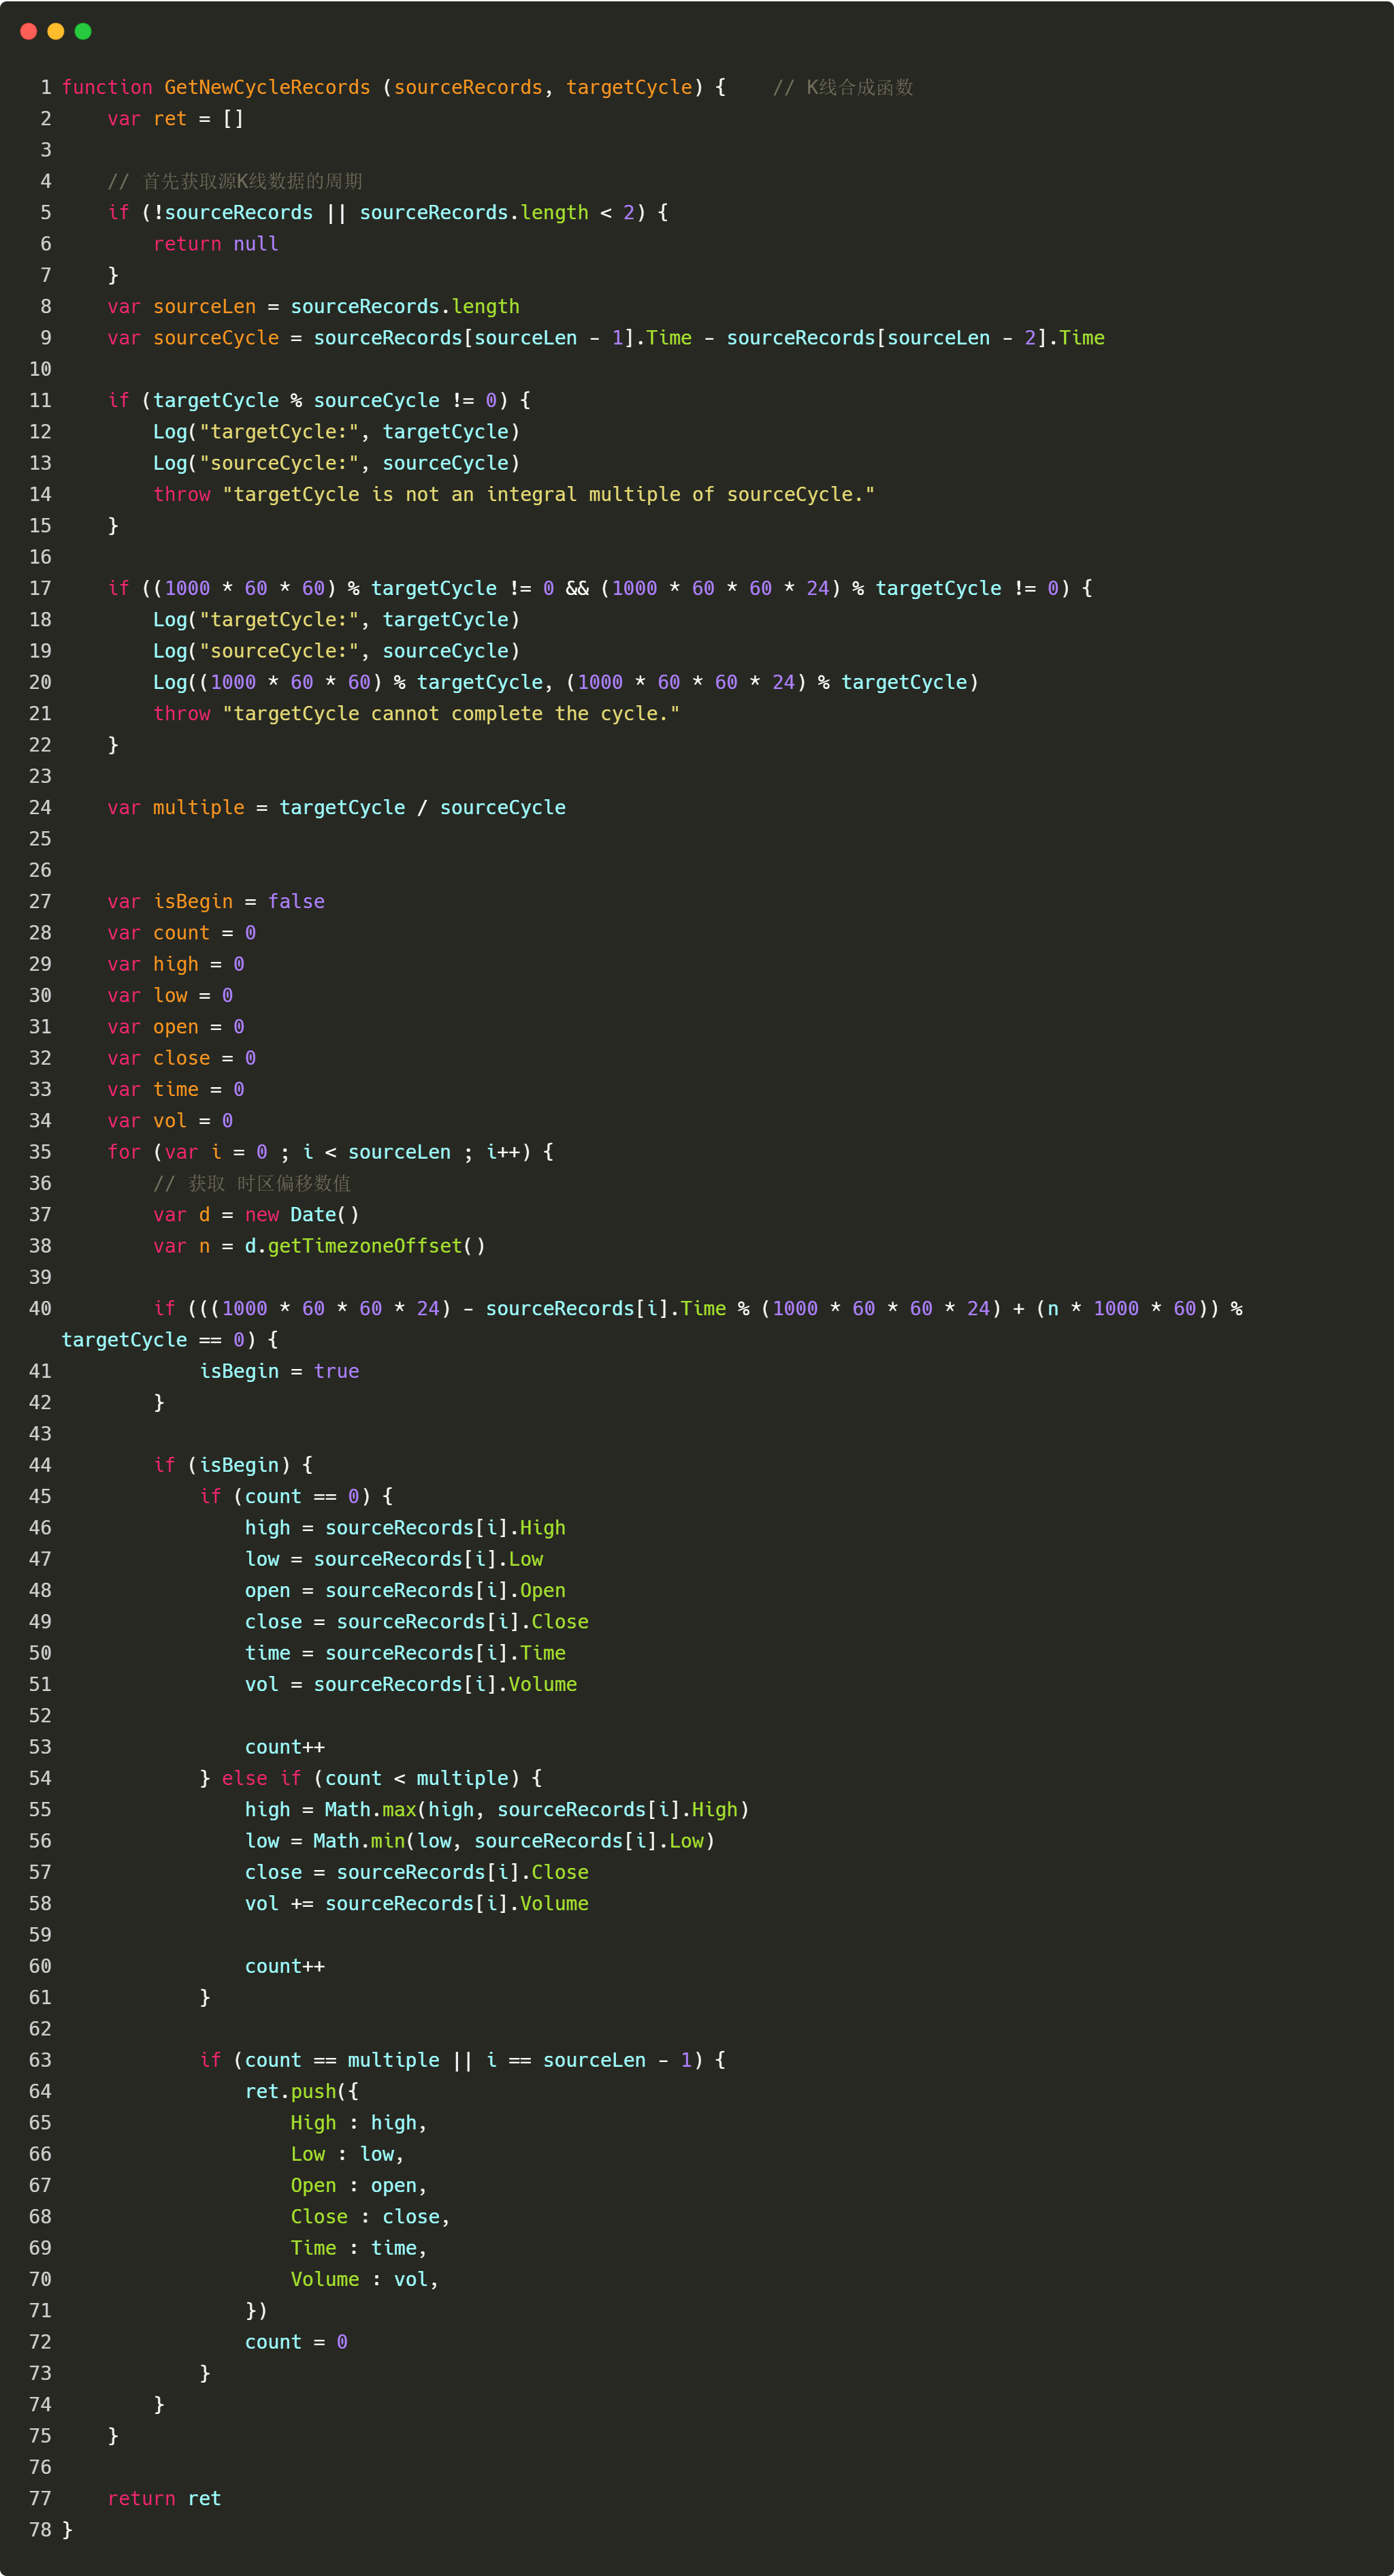The height and width of the screenshot is (2576, 1394).
Task: Click 'Volume' property on line 51
Action: pyautogui.click(x=543, y=1685)
